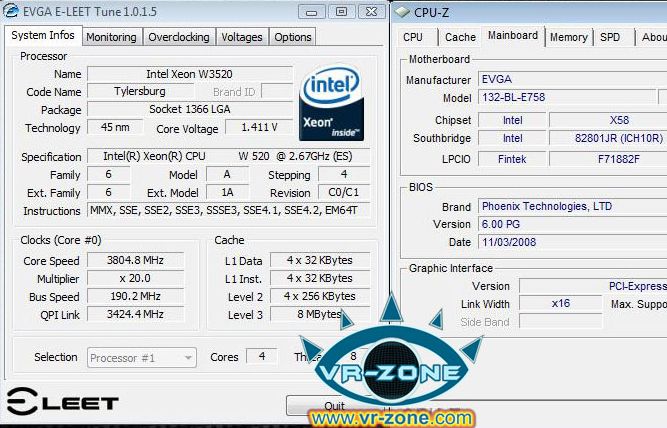The height and width of the screenshot is (428, 667).
Task: Open the CPU tab in CPU-Z
Action: [x=413, y=37]
